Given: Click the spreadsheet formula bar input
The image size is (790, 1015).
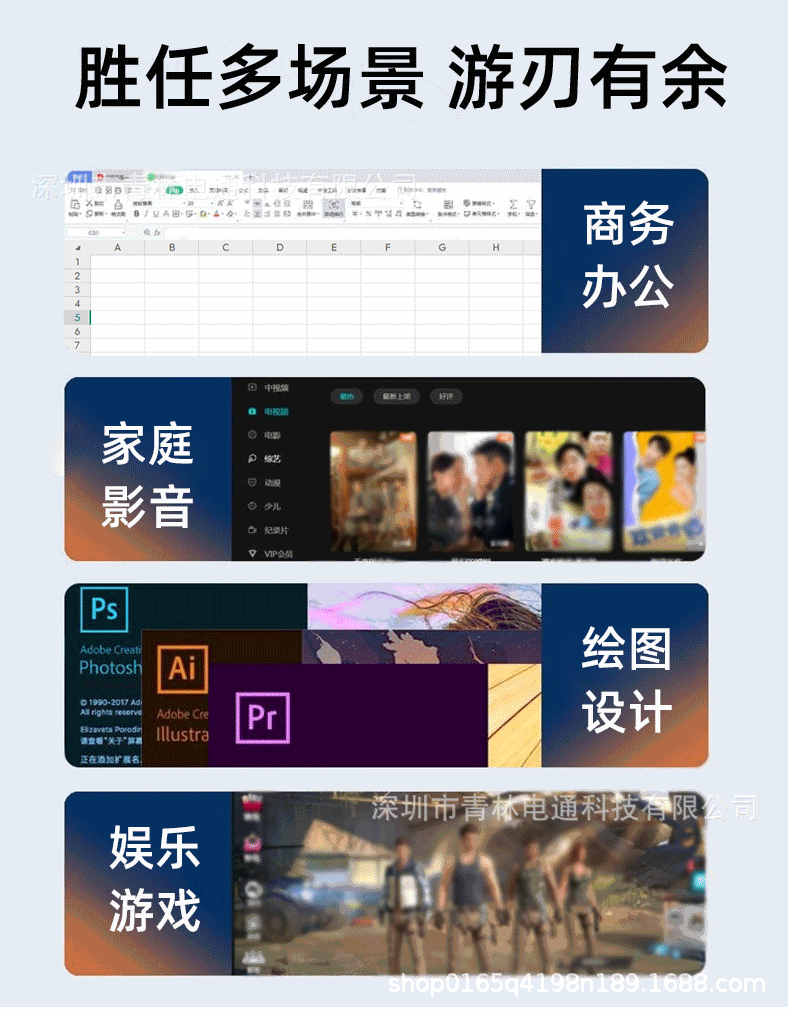Looking at the screenshot, I should pos(352,232).
